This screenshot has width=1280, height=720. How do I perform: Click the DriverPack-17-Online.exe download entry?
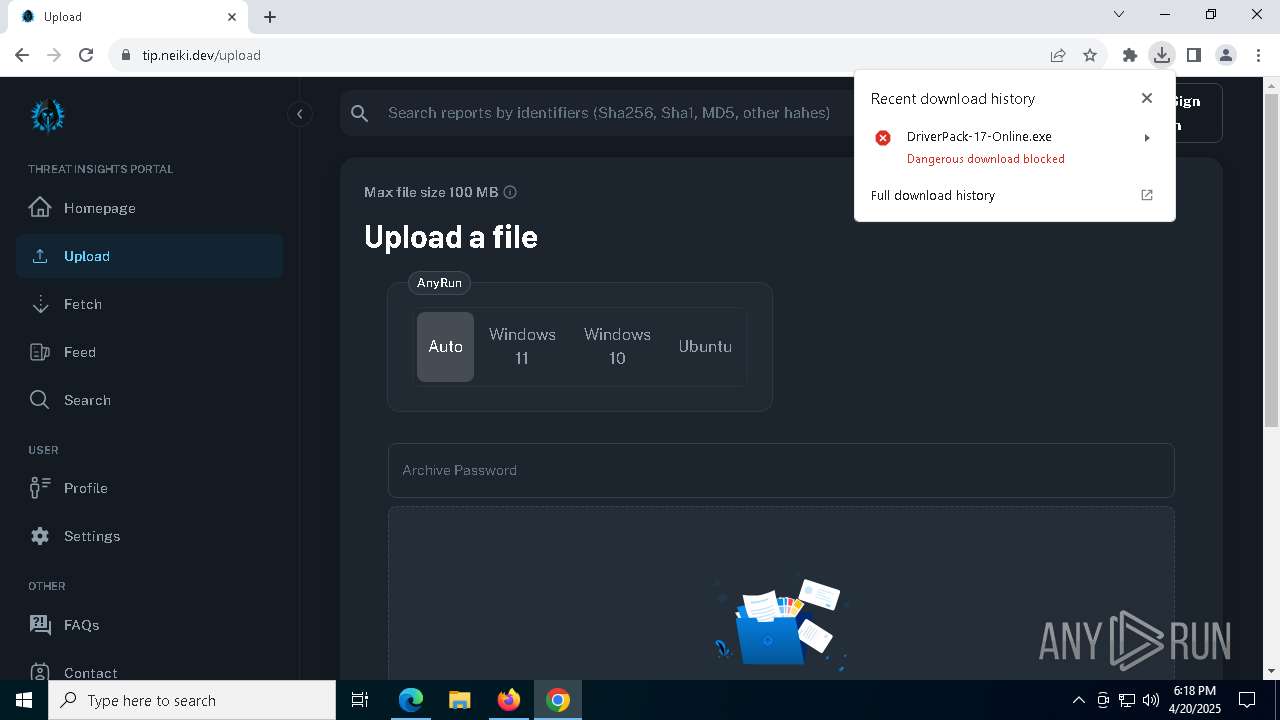1014,147
